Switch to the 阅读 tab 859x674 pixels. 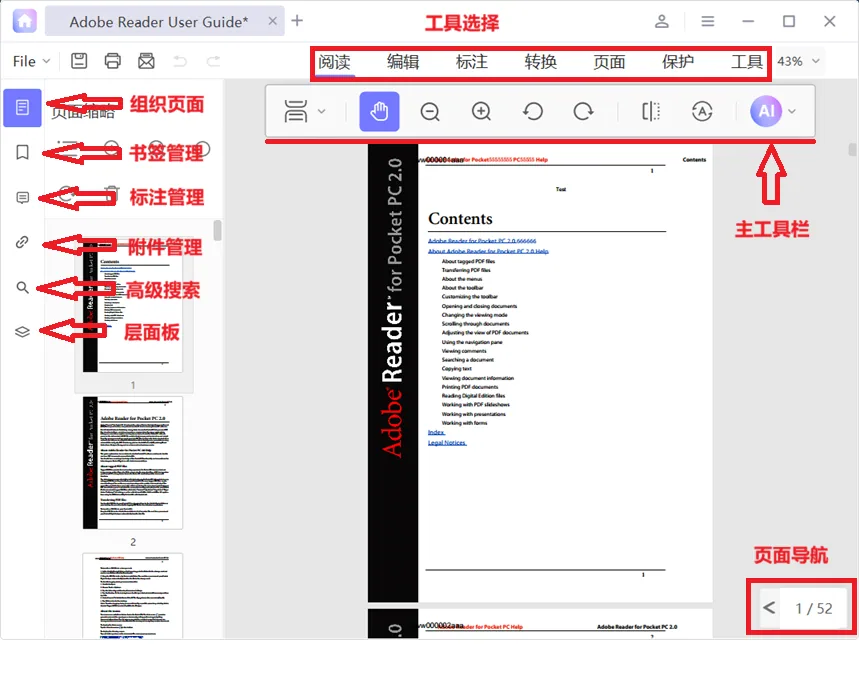point(335,62)
